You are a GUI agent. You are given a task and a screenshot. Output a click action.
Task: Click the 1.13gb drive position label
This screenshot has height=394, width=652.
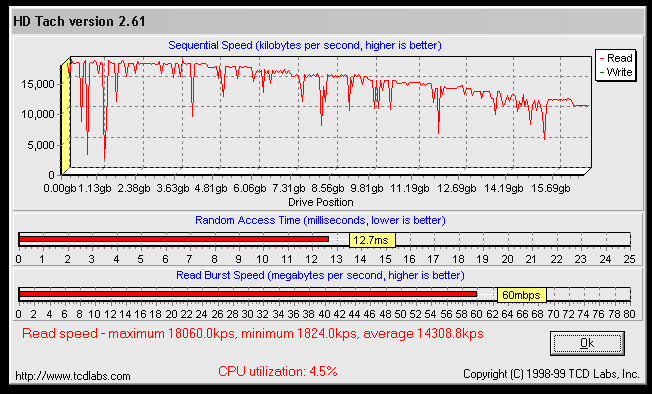pyautogui.click(x=95, y=189)
